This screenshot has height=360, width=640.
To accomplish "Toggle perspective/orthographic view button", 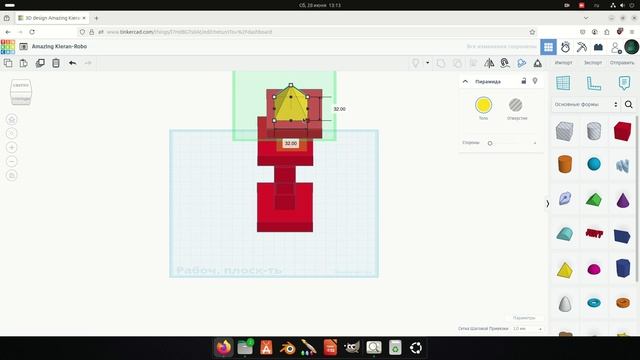I will coord(12,176).
